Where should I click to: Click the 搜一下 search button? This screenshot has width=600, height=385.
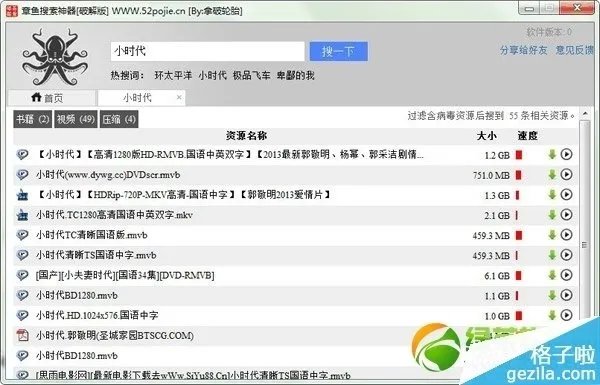(x=339, y=51)
